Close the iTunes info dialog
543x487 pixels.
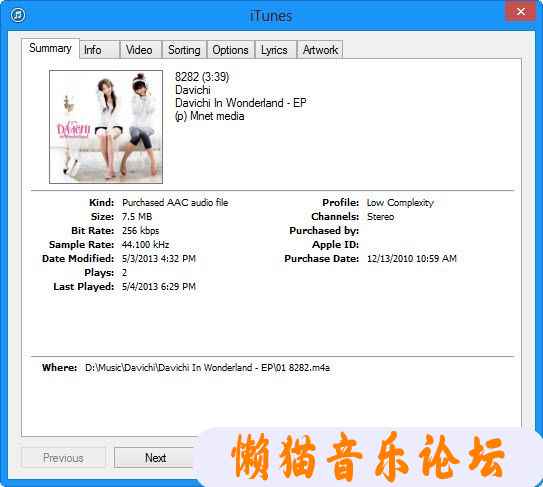click(x=520, y=12)
